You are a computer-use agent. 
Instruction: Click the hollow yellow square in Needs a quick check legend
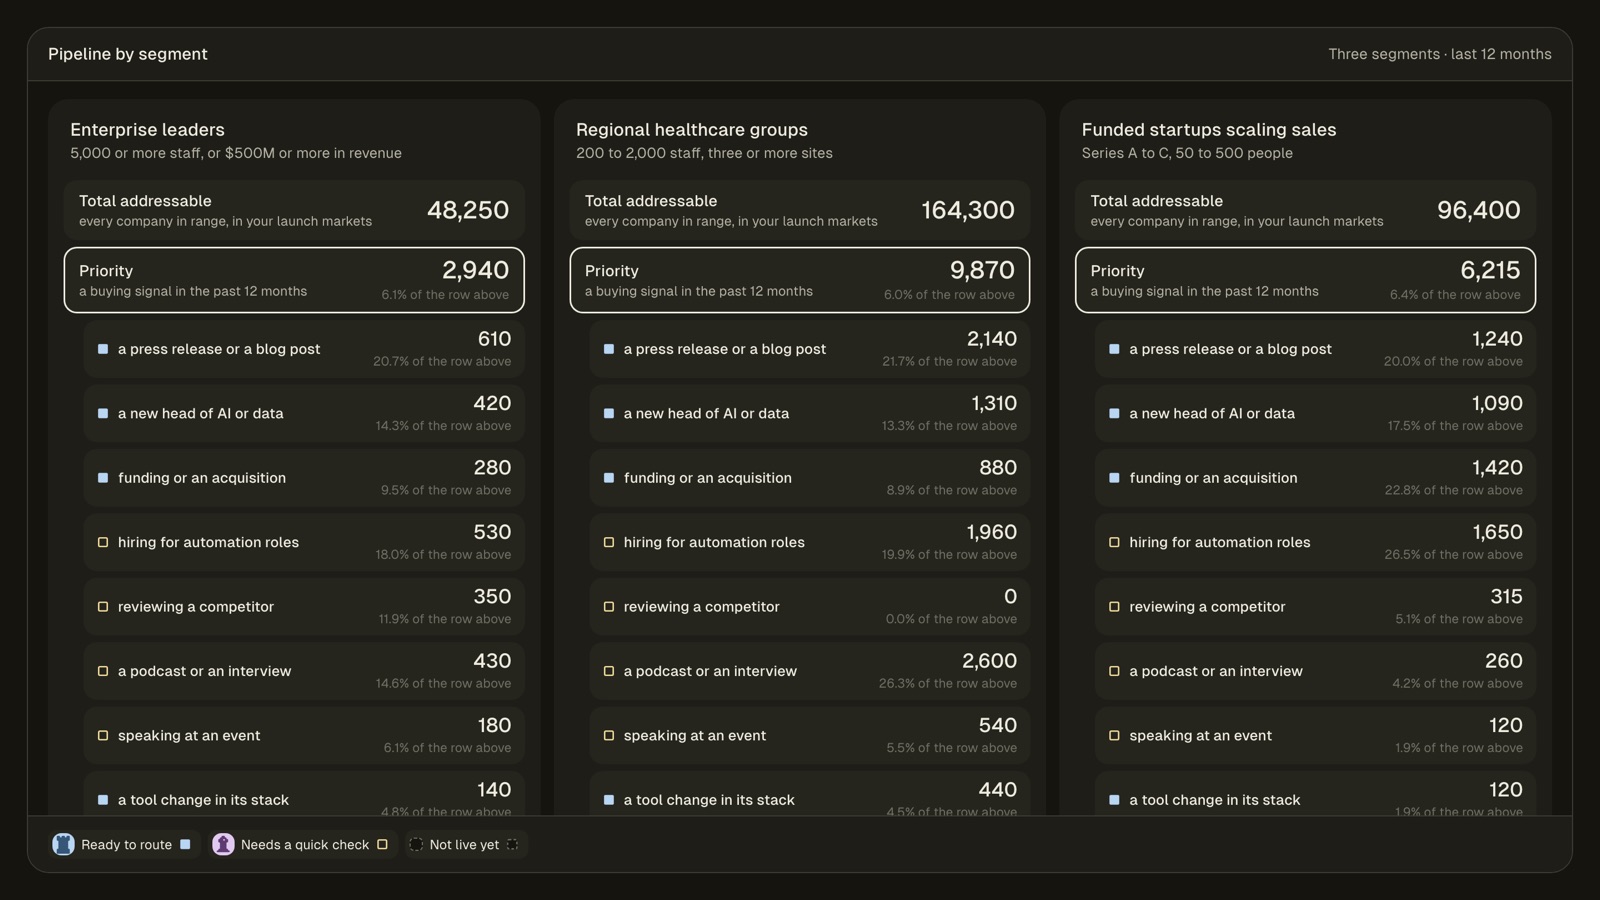tap(382, 845)
